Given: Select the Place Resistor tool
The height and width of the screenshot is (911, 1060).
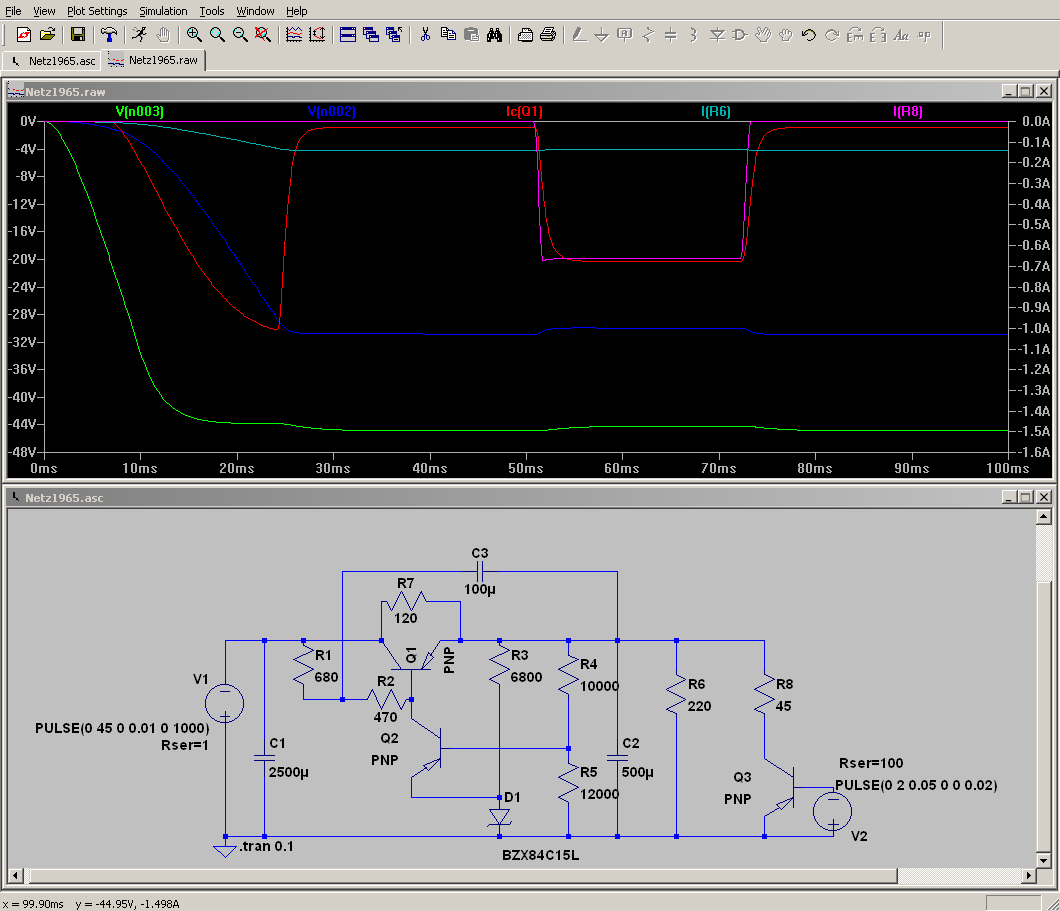Looking at the screenshot, I should tap(648, 34).
